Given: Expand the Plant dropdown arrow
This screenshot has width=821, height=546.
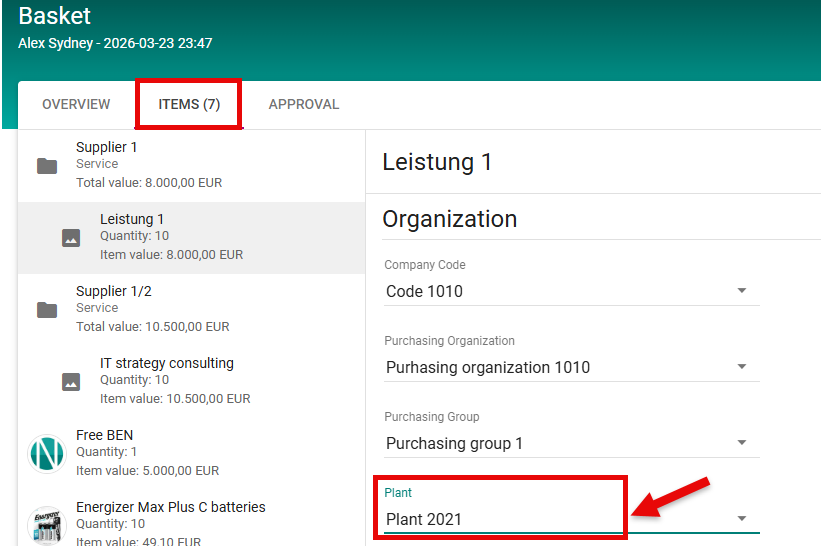Looking at the screenshot, I should (x=741, y=519).
